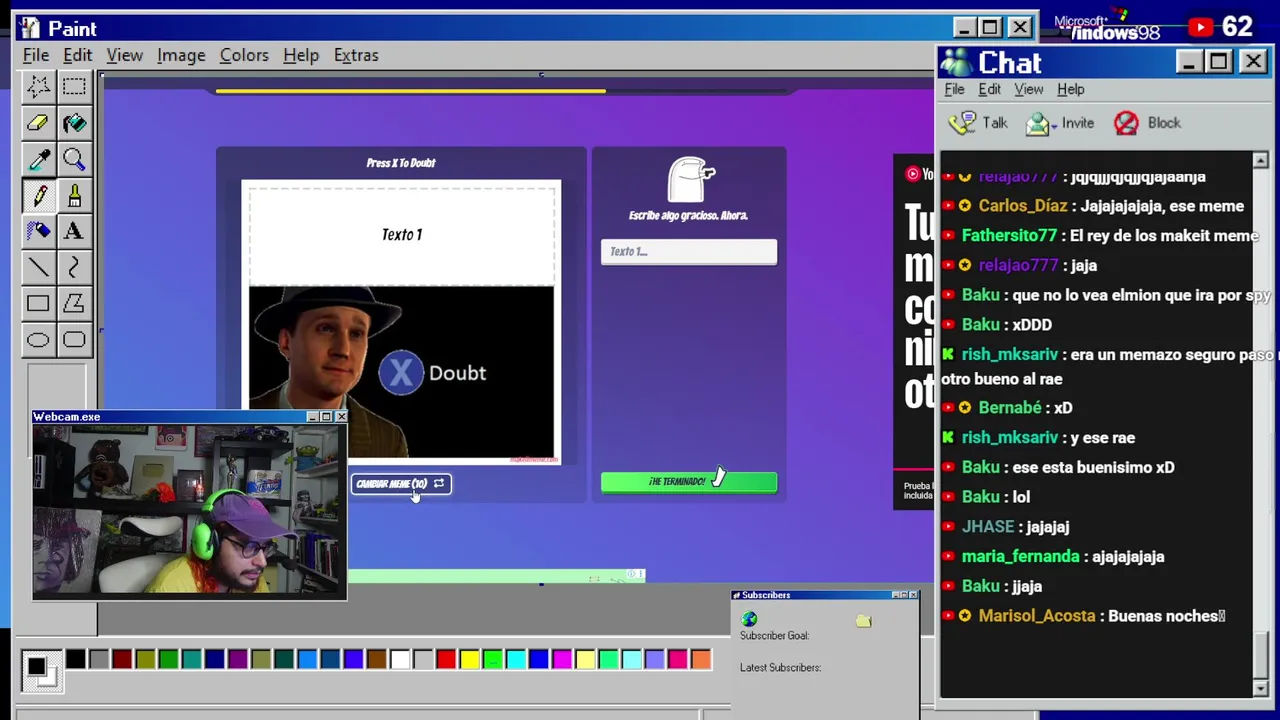The width and height of the screenshot is (1280, 720).
Task: Select the Text tool marked A
Action: pyautogui.click(x=74, y=231)
